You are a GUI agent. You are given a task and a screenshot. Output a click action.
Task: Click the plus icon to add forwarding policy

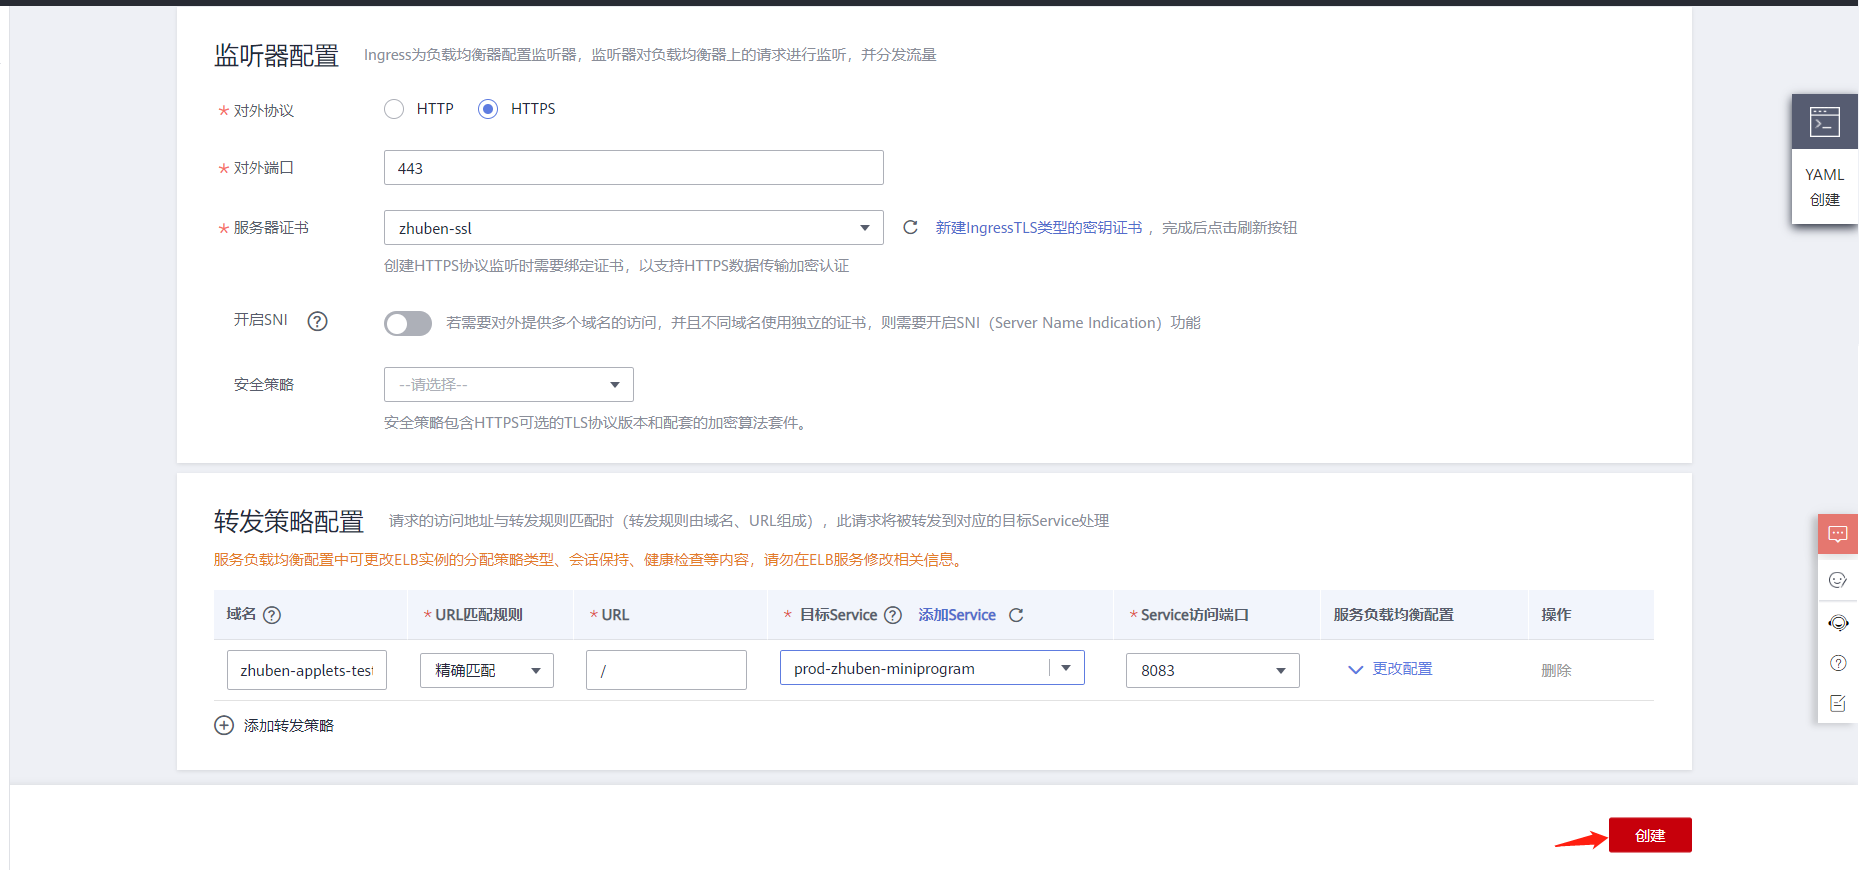point(224,725)
